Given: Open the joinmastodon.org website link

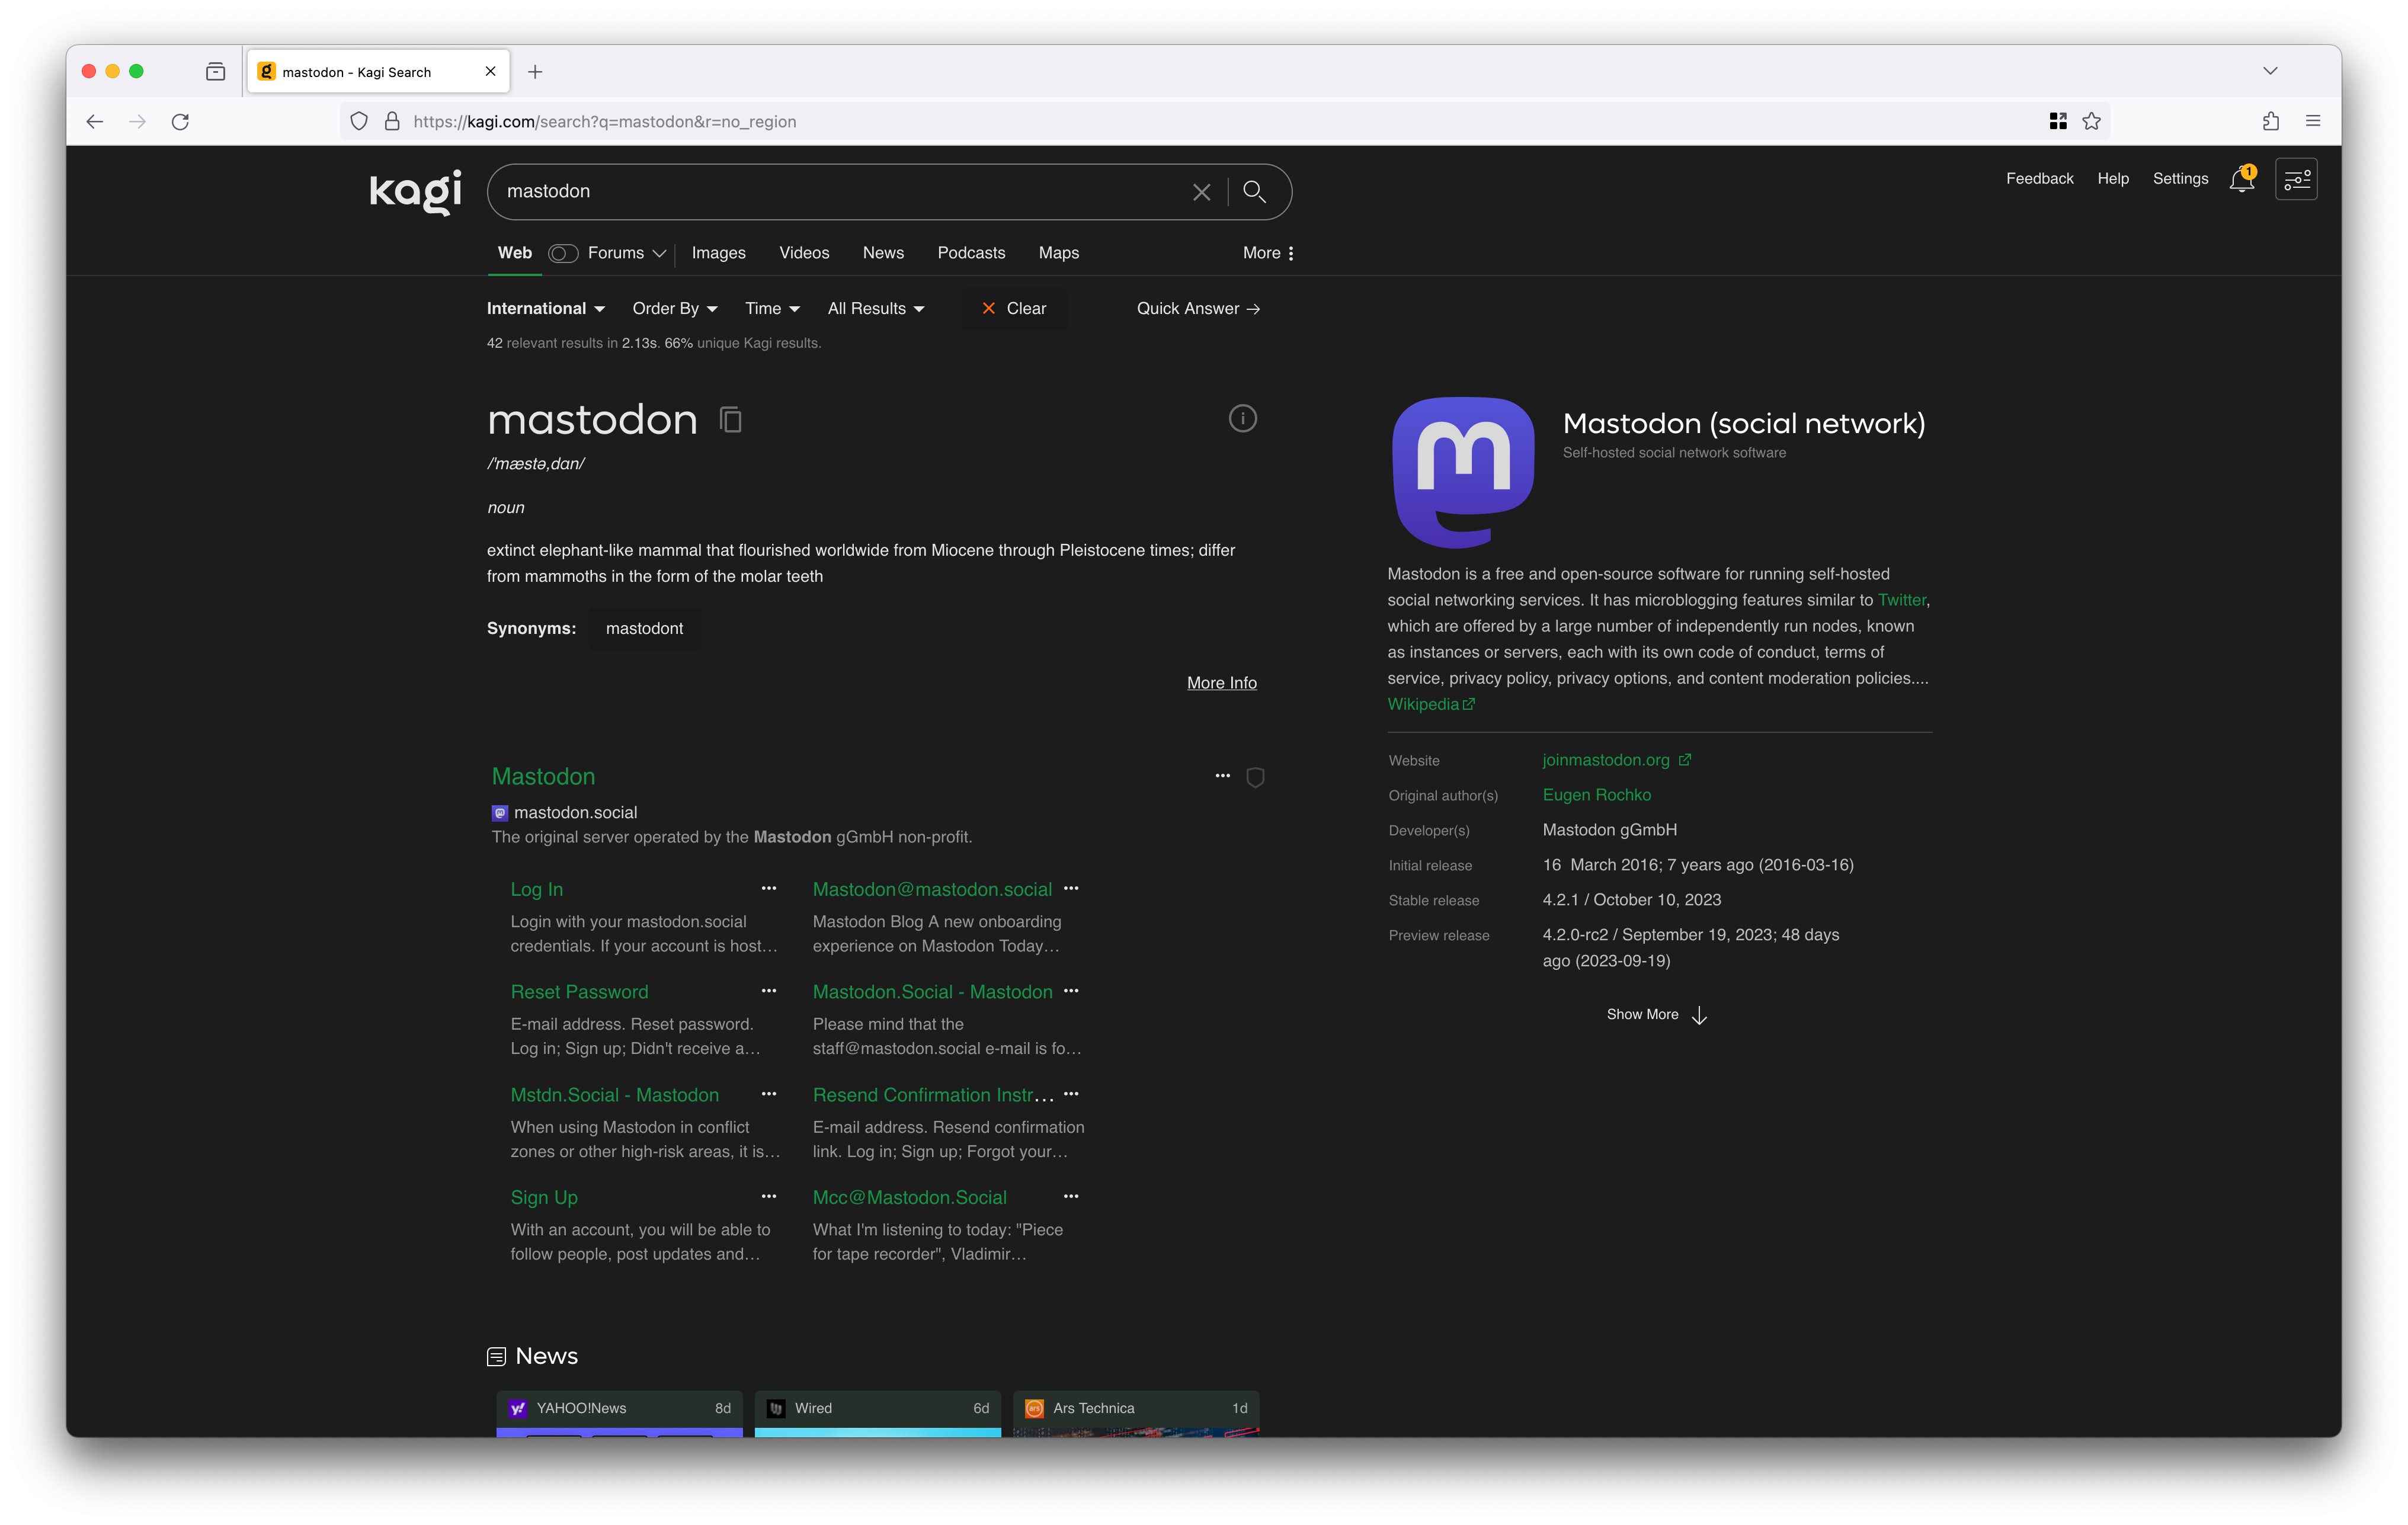Looking at the screenshot, I should click(x=1616, y=760).
